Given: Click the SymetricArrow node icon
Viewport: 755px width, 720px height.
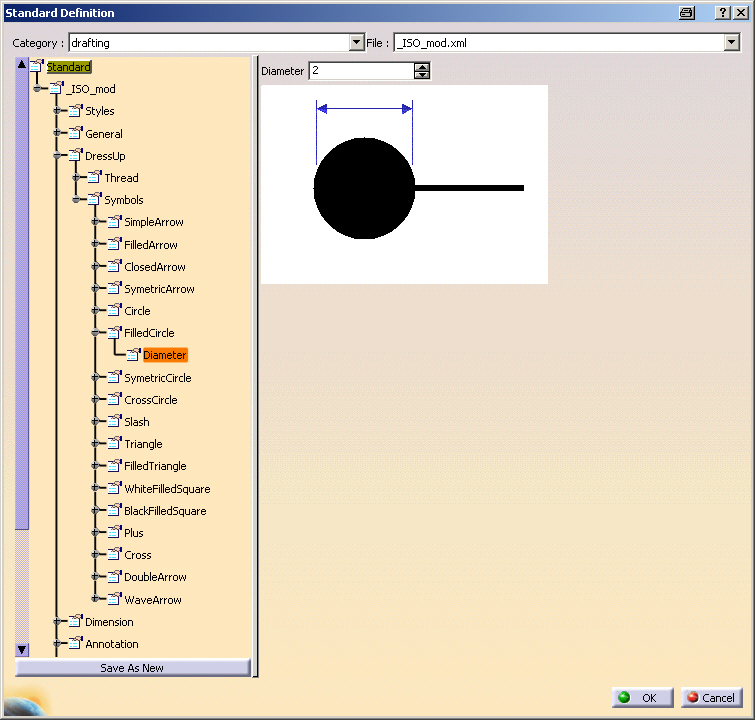Looking at the screenshot, I should tap(115, 288).
